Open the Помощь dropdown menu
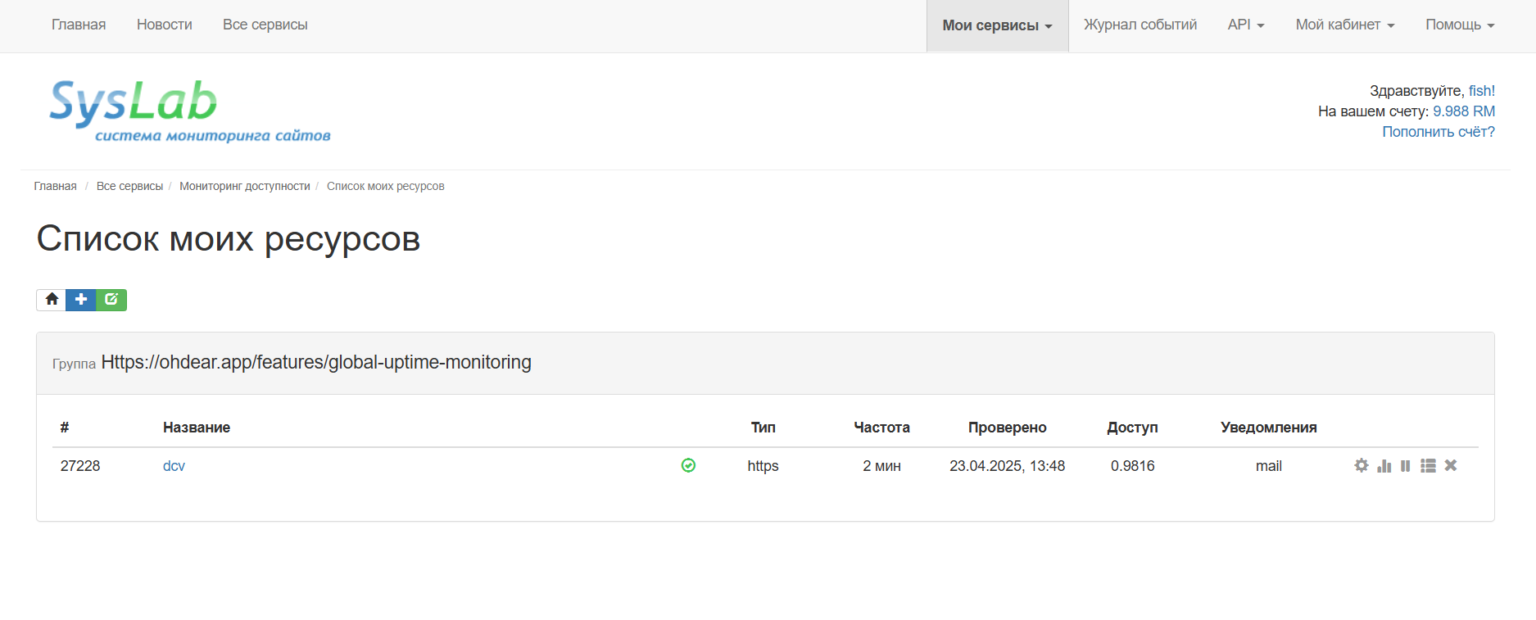 1459,25
